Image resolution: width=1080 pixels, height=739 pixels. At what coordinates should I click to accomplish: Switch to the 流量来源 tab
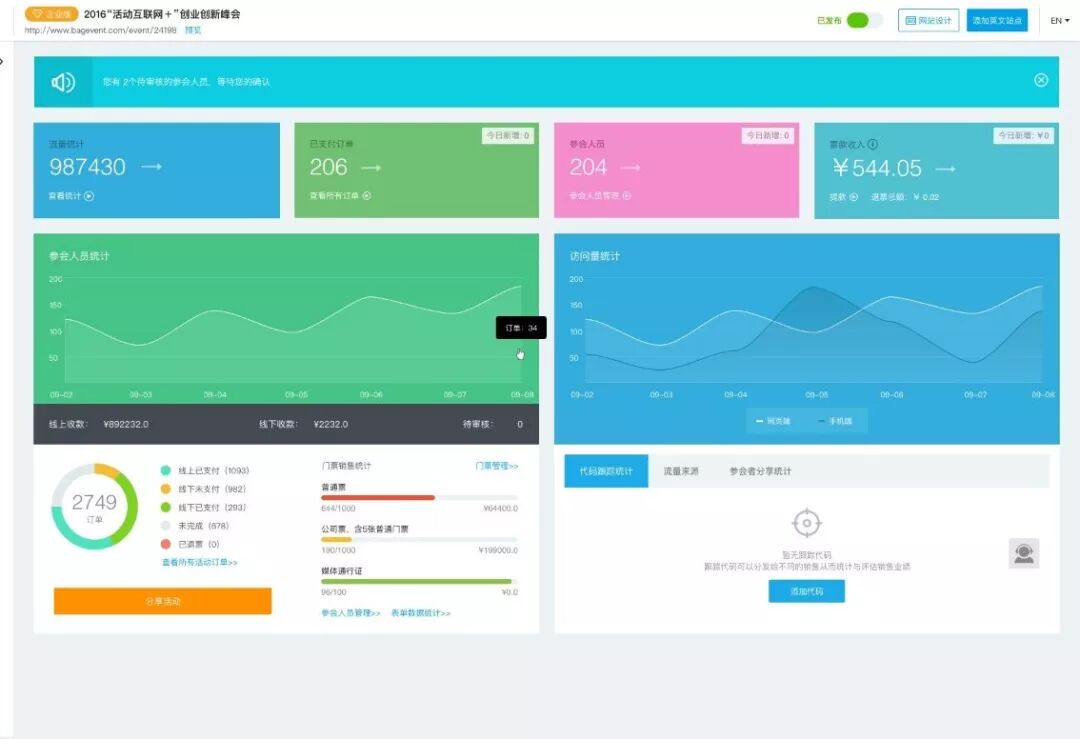point(681,471)
